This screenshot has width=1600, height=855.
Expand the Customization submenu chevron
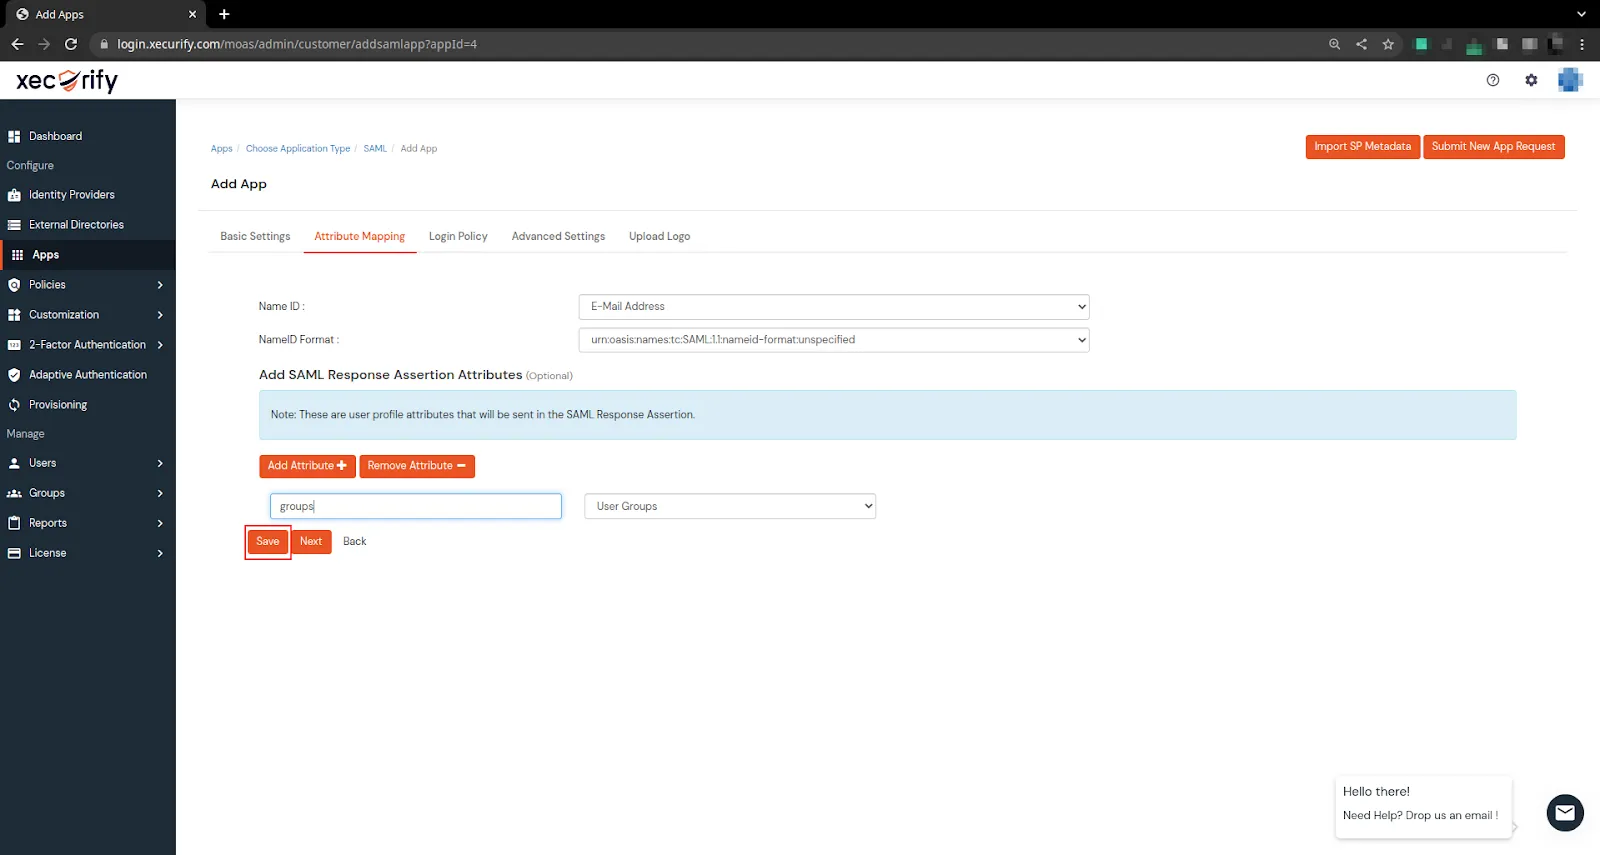coord(160,315)
